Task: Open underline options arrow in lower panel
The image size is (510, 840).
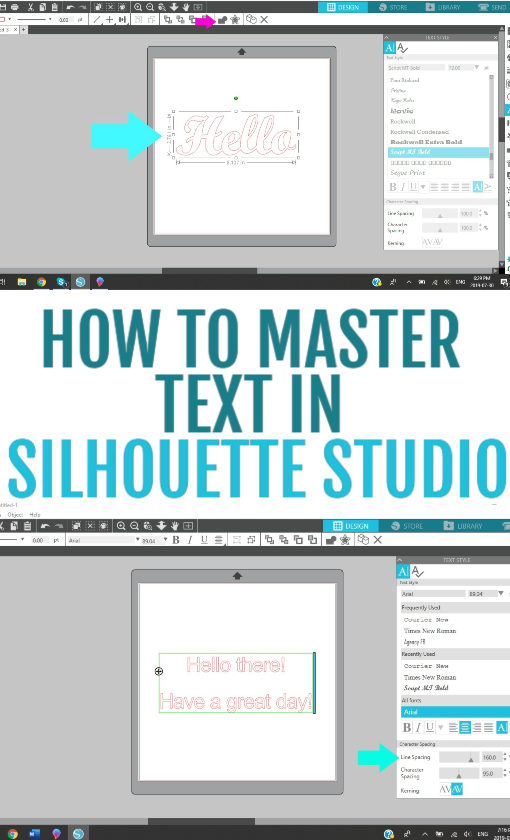Action: (x=441, y=728)
